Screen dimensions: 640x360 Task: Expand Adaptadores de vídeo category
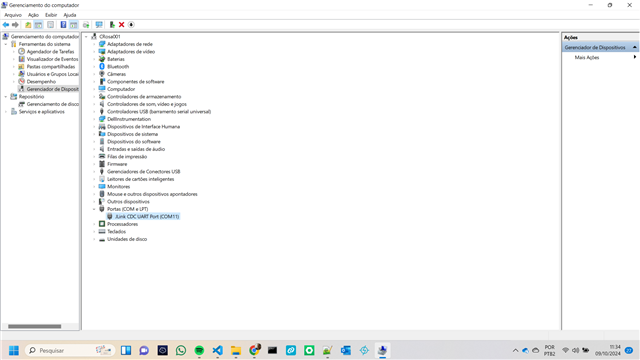[94, 51]
